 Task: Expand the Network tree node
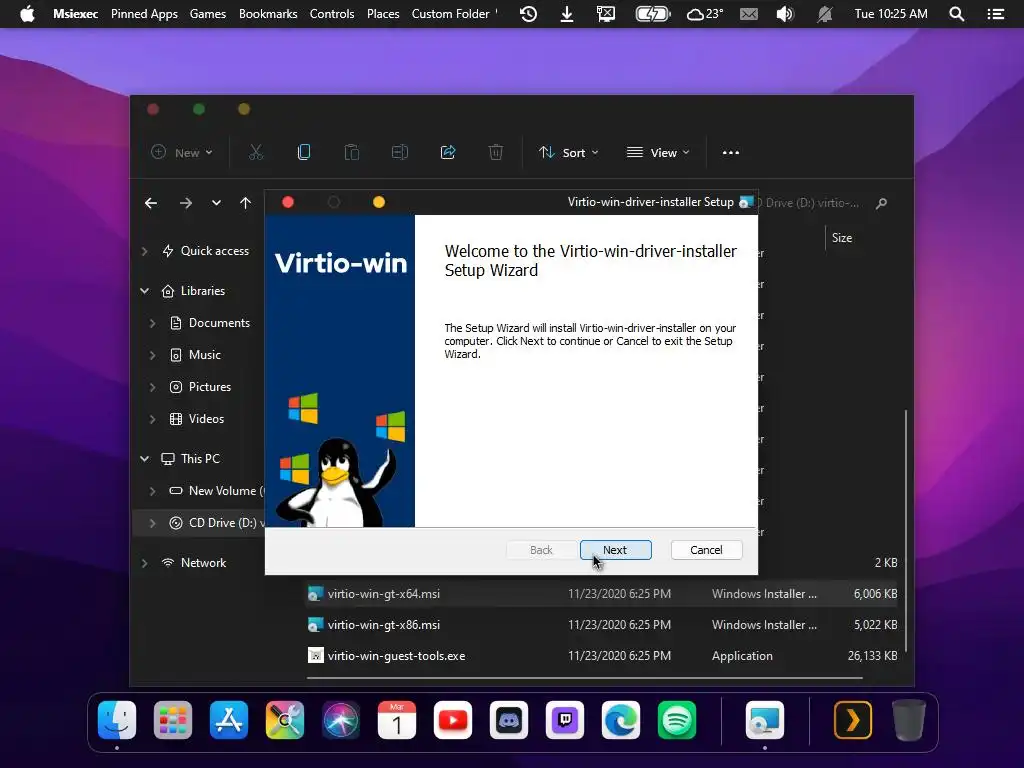[x=145, y=563]
